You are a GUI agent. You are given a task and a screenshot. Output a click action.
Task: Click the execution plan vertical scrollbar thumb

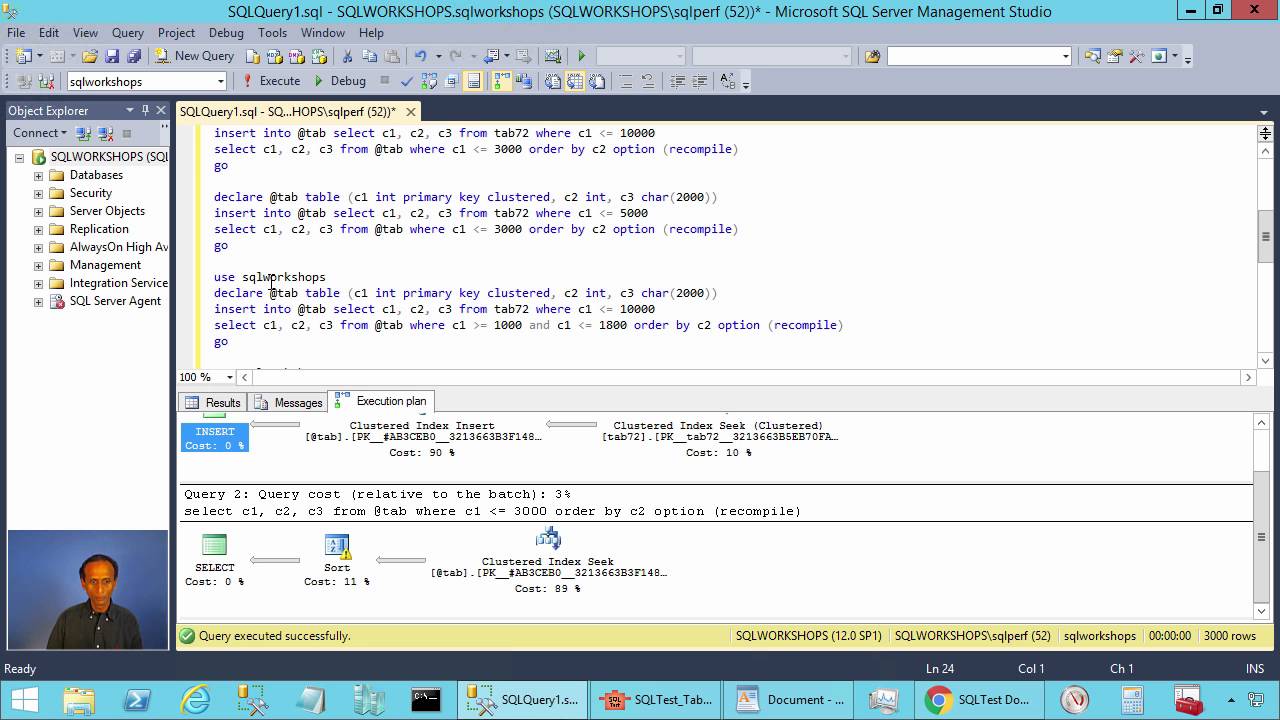(1262, 537)
